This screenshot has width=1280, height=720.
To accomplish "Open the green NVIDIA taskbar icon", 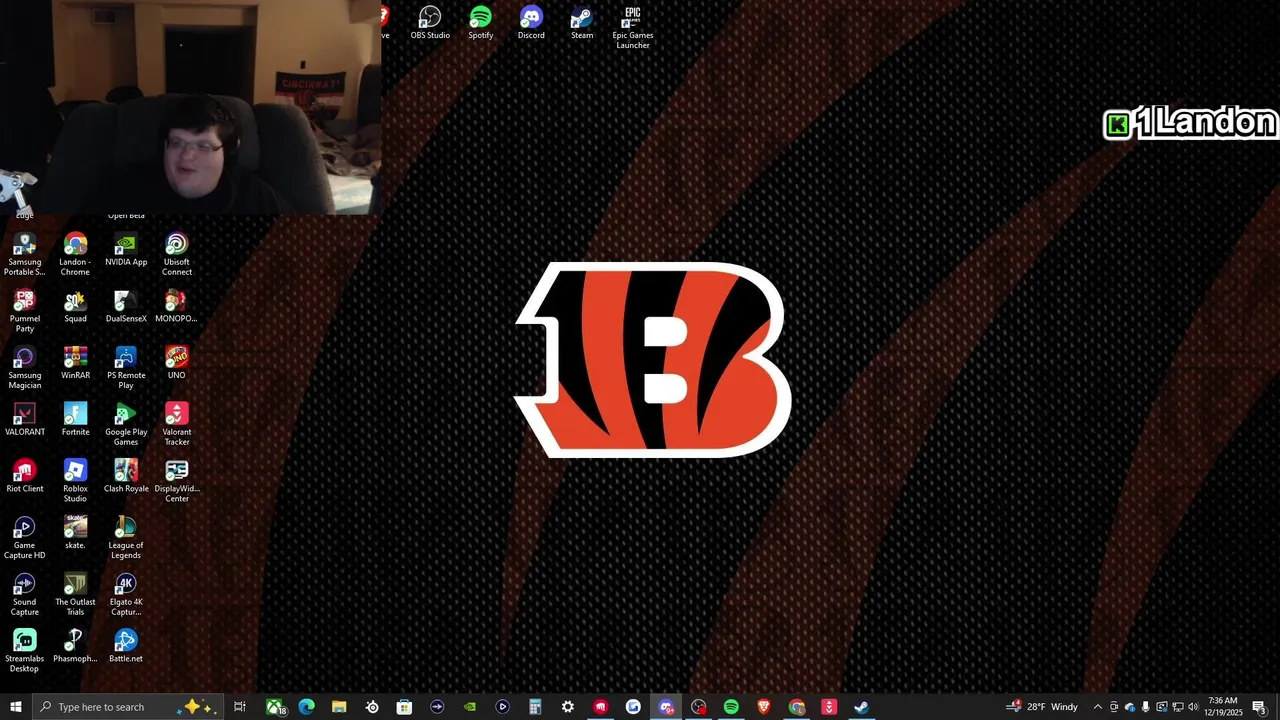I will [470, 707].
